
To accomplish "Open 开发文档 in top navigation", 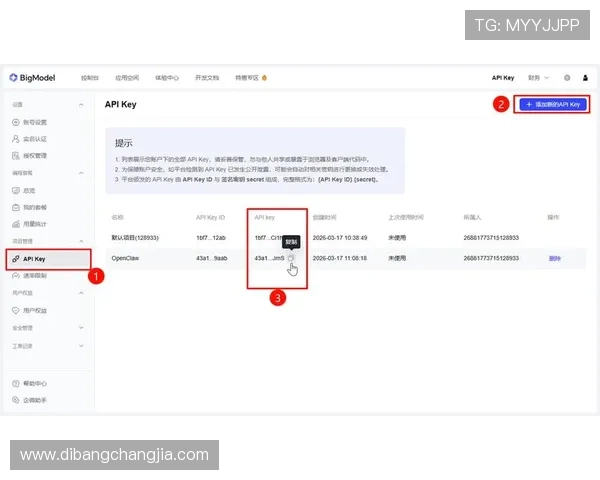I will coord(207,78).
